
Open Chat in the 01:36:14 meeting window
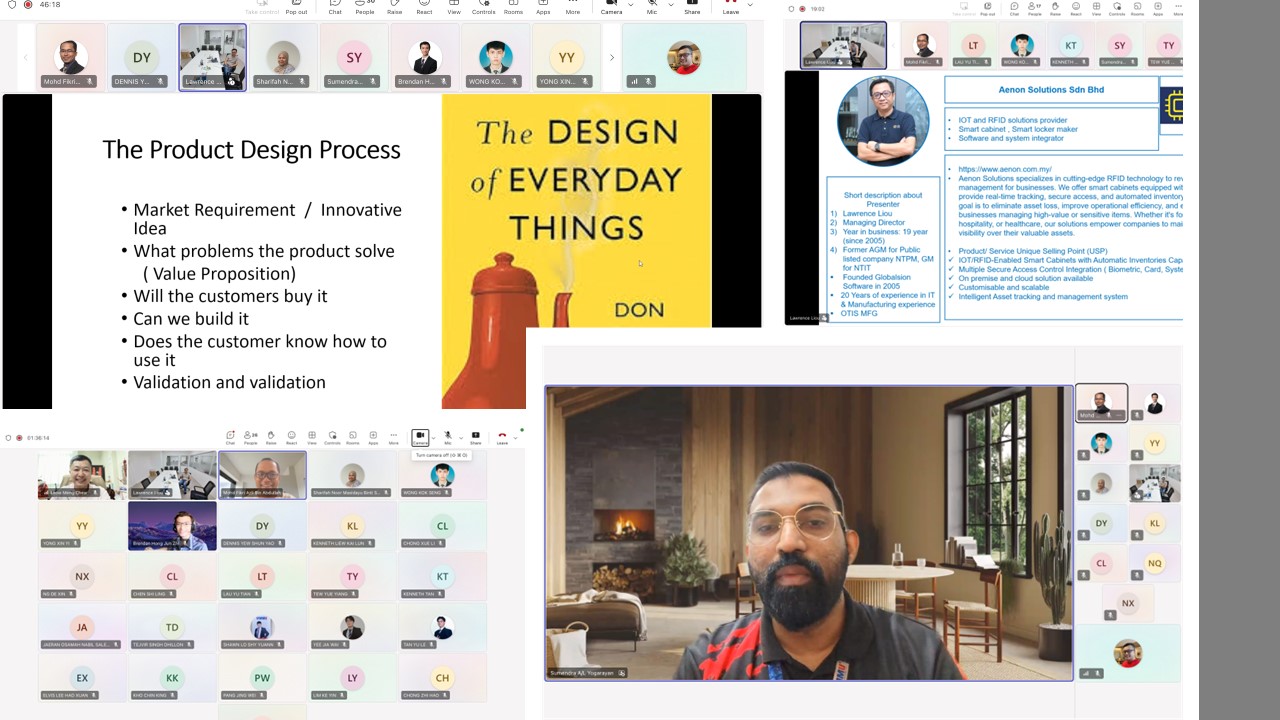(x=230, y=437)
